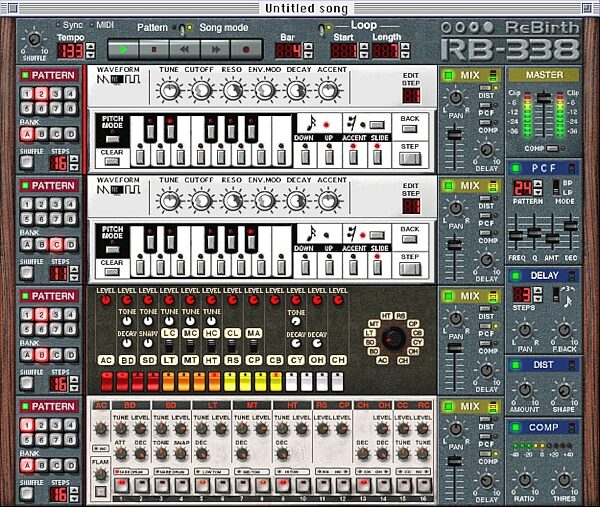
Task: Click the Step button on the second synth
Action: [x=410, y=269]
